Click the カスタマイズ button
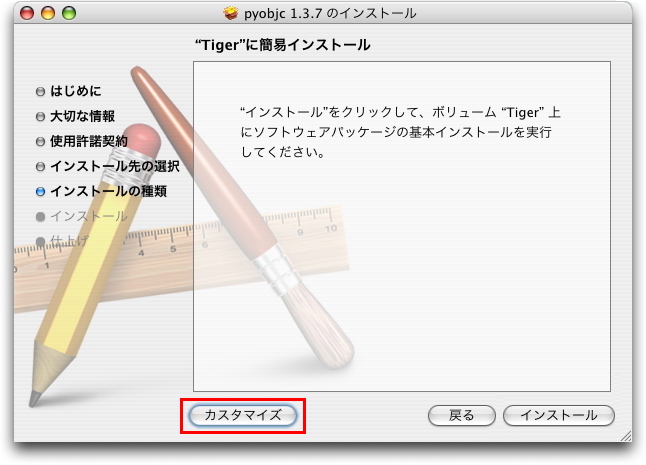This screenshot has height=465, width=646. point(243,415)
